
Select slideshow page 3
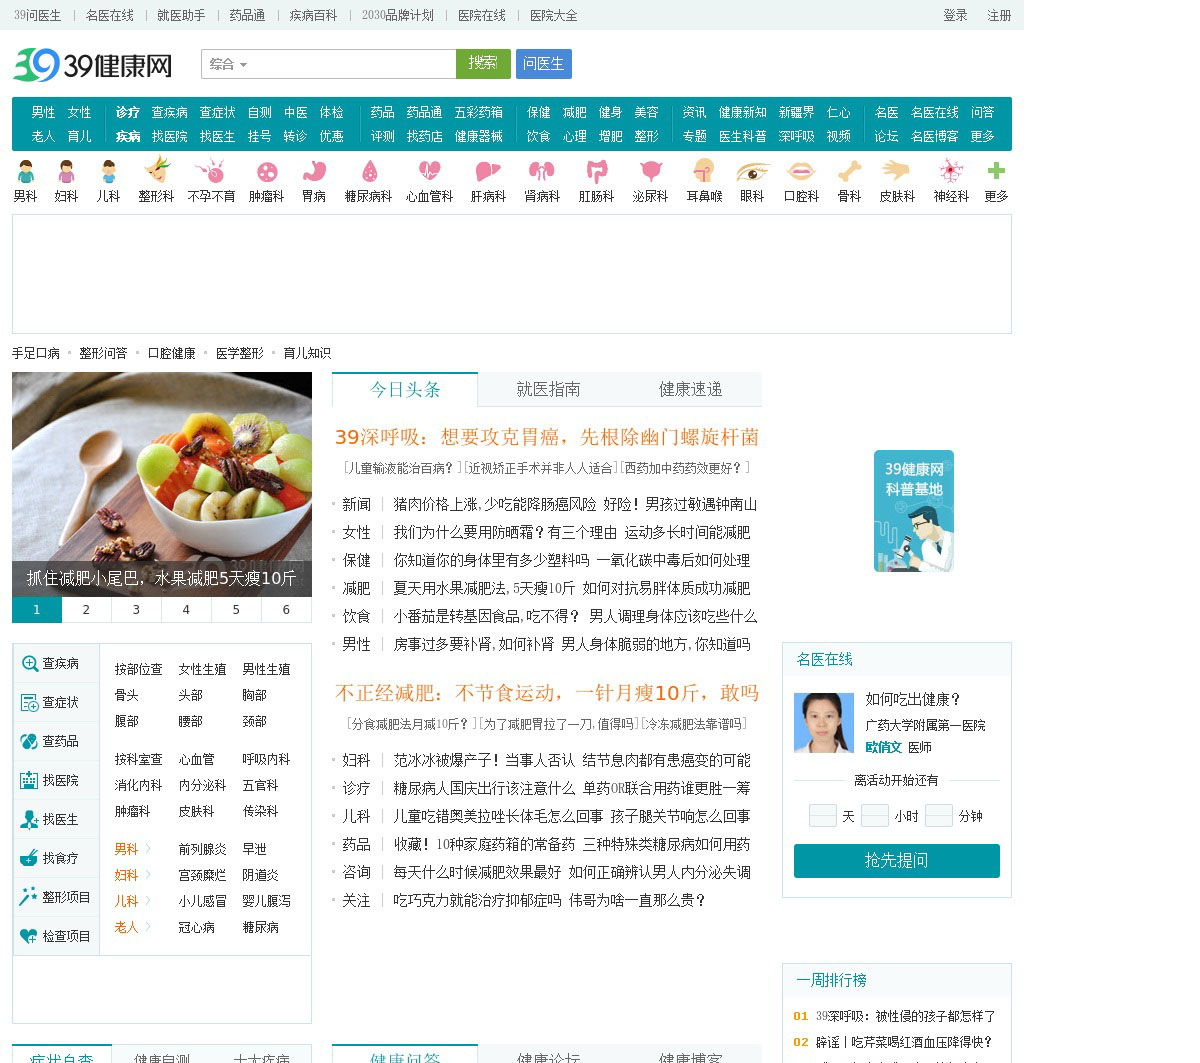coord(136,610)
